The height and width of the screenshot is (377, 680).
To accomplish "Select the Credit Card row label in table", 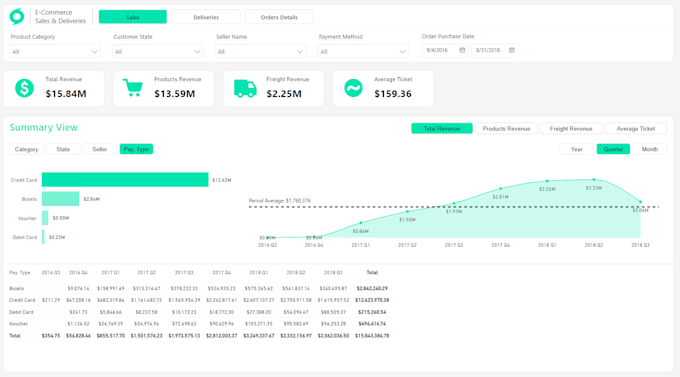I will pos(22,300).
